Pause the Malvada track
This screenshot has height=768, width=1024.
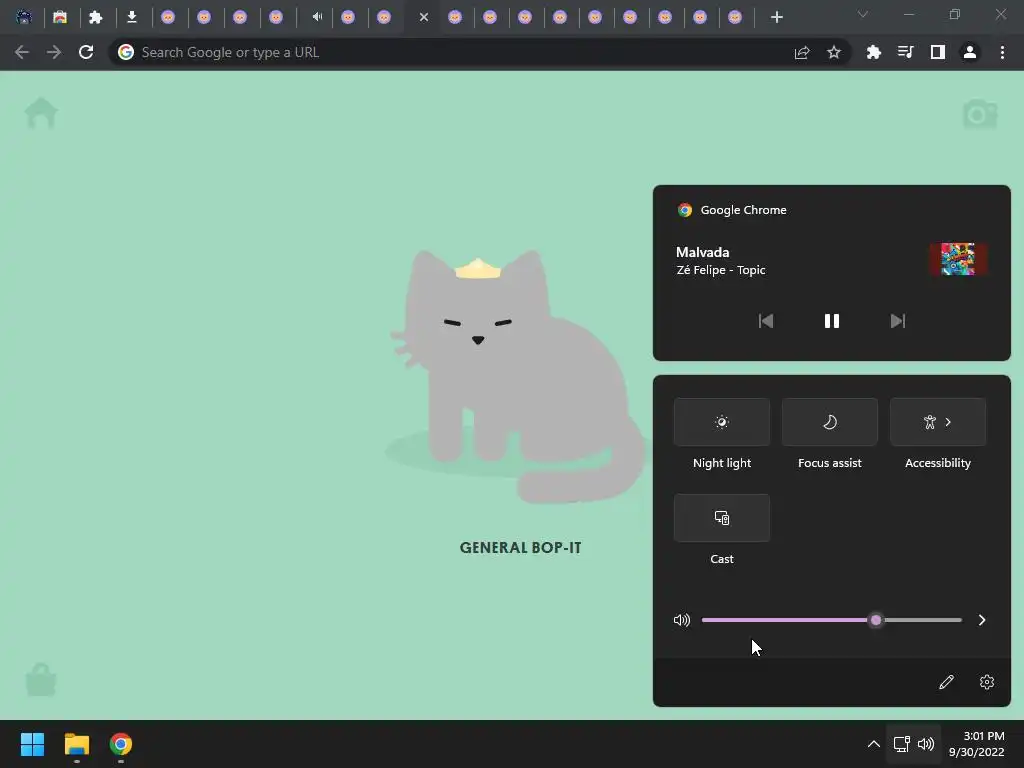tap(831, 321)
